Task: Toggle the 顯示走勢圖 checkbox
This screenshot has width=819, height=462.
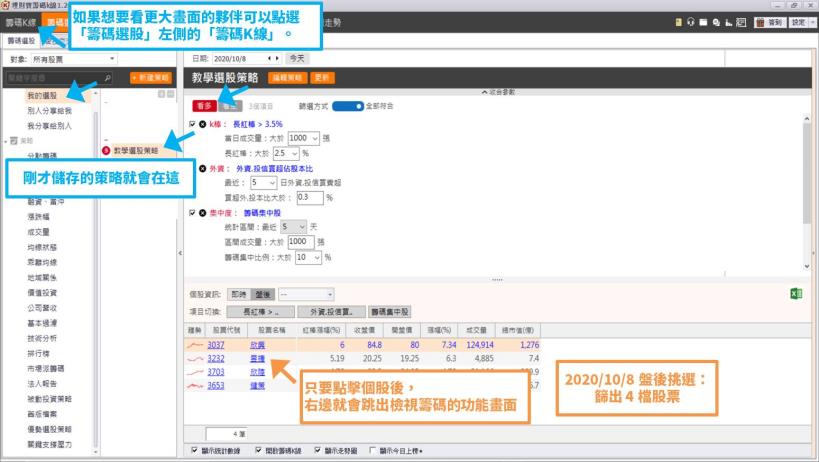Action: pyautogui.click(x=318, y=450)
